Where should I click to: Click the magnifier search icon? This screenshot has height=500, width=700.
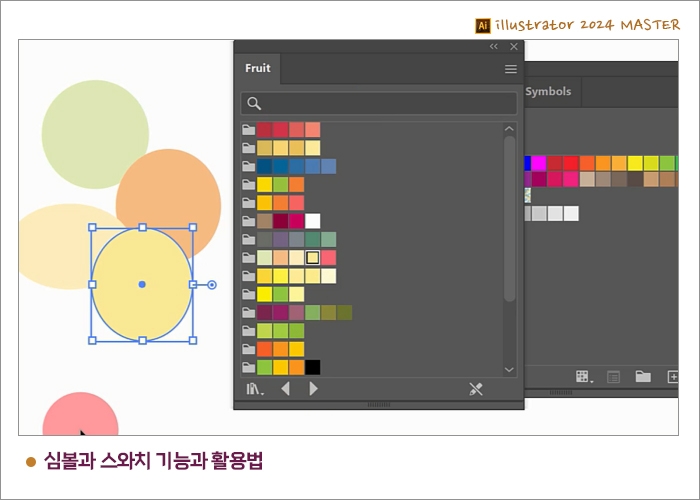254,104
